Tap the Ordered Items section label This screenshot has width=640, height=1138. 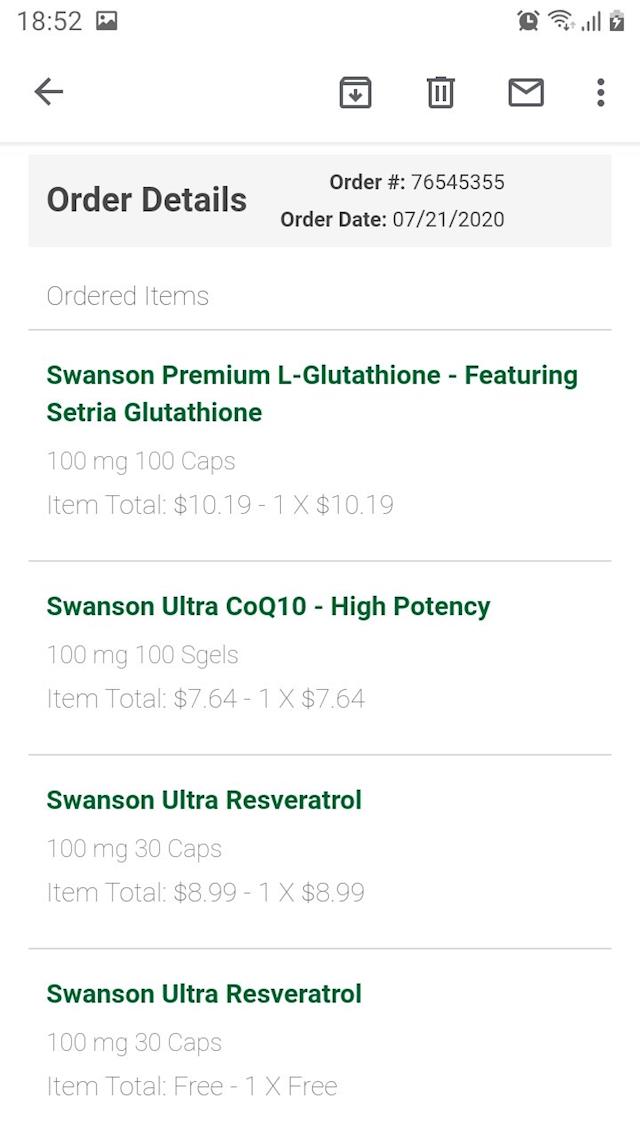coord(128,296)
